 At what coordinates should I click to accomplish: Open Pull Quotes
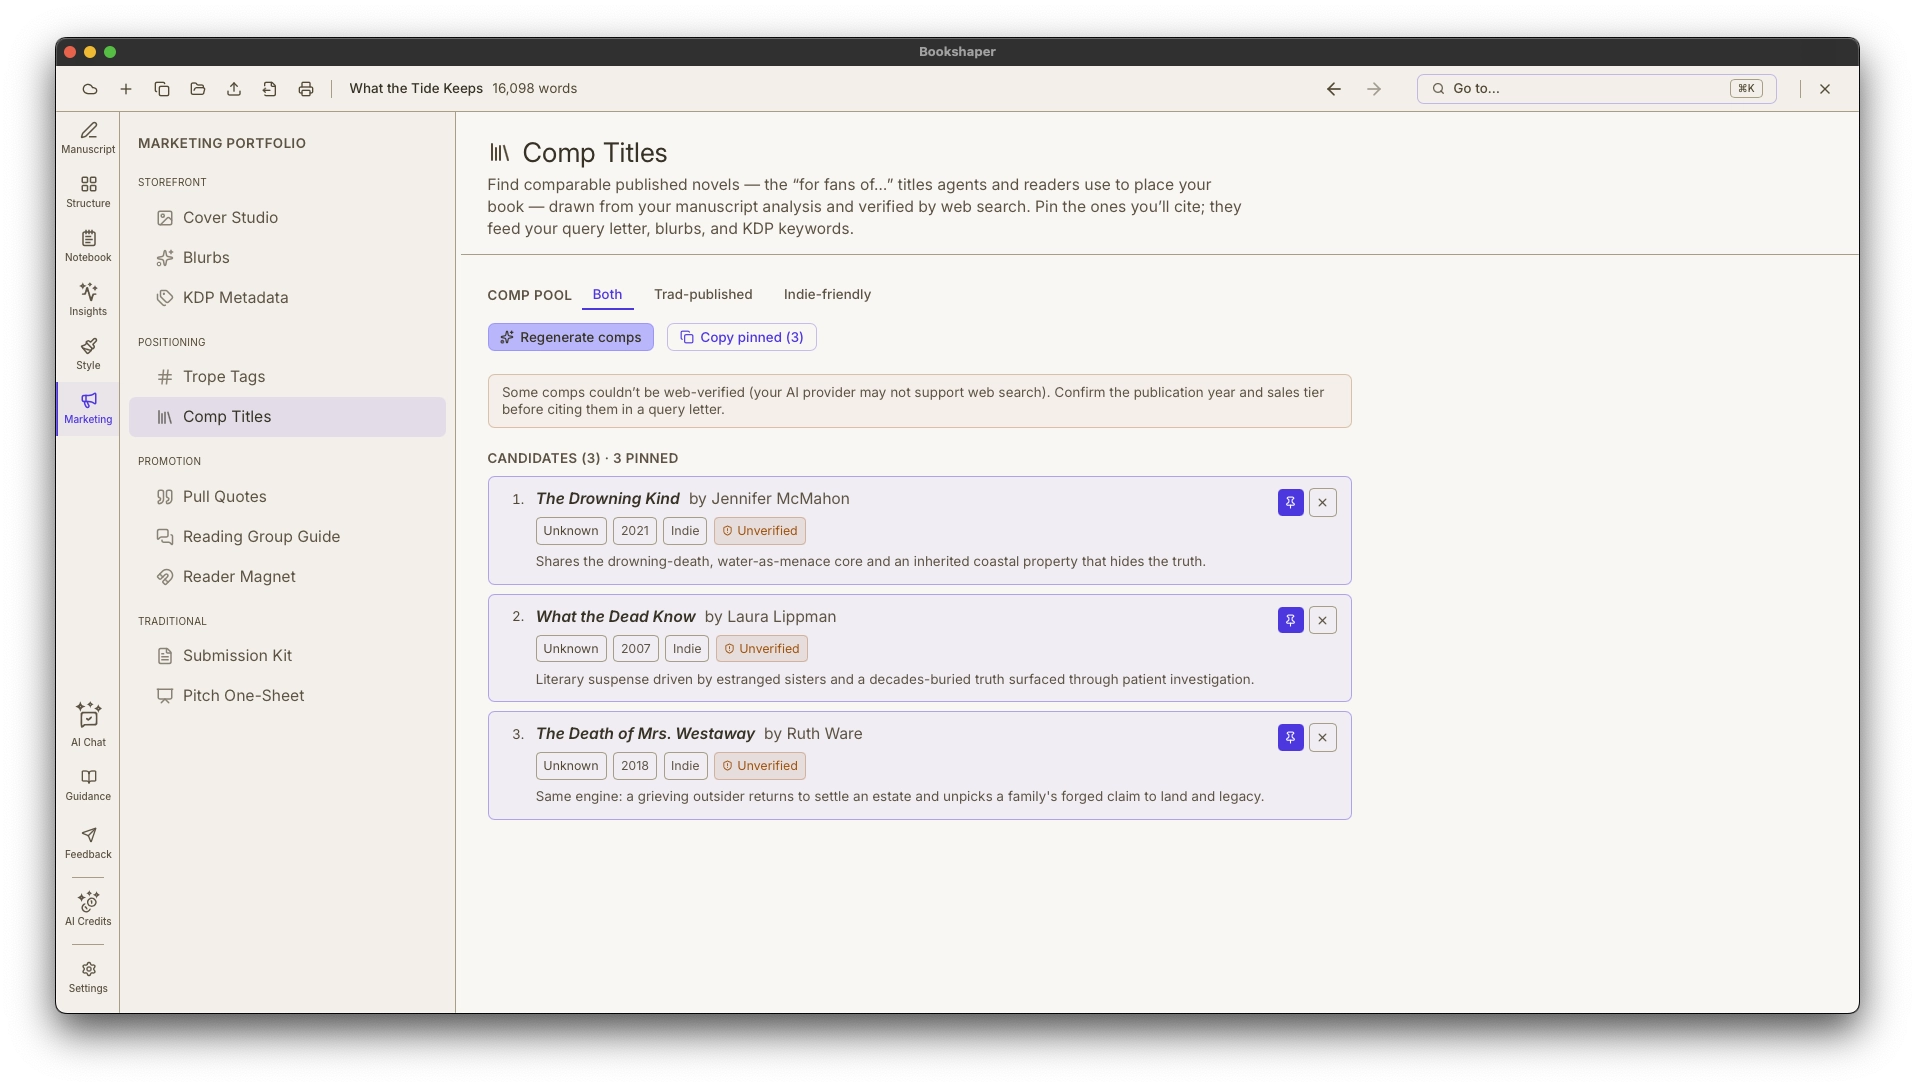pyautogui.click(x=287, y=496)
